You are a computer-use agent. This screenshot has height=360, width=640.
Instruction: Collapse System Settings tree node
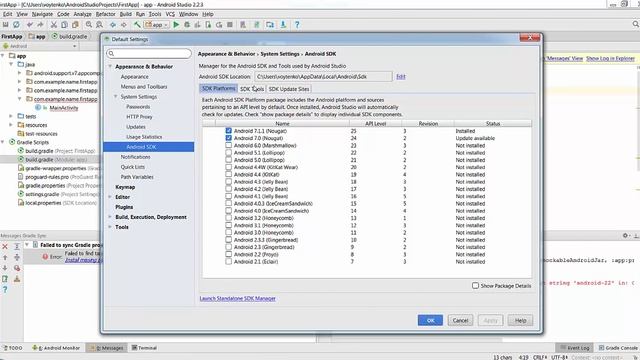[116, 97]
